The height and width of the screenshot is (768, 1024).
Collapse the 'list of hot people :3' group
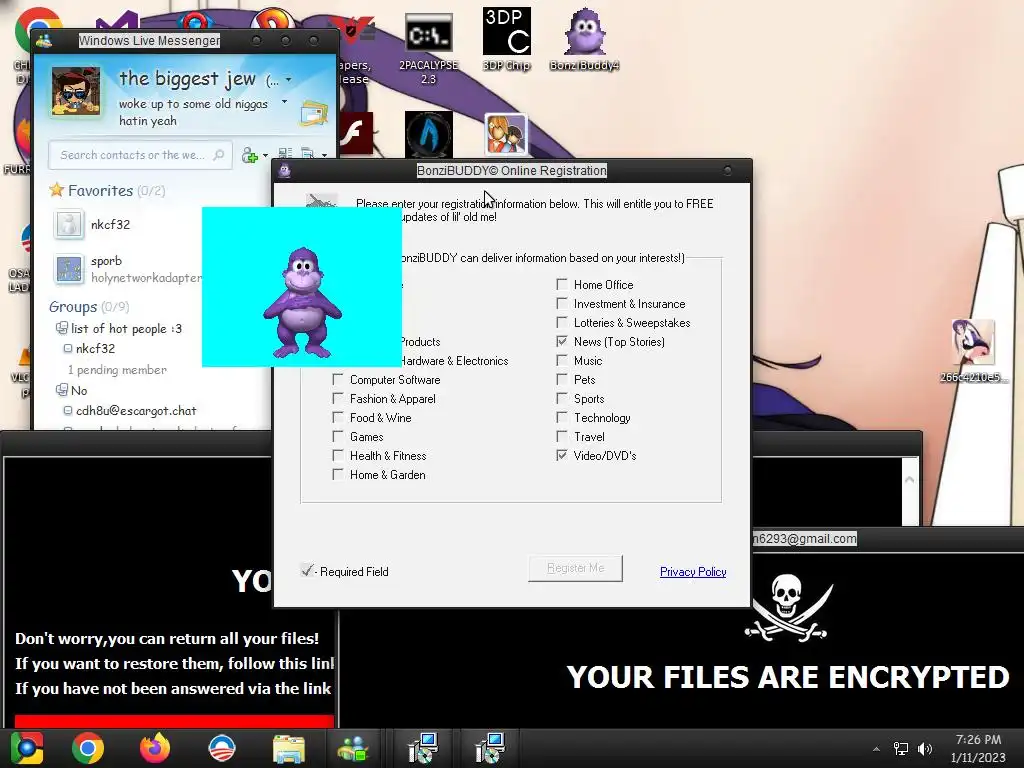click(x=120, y=328)
